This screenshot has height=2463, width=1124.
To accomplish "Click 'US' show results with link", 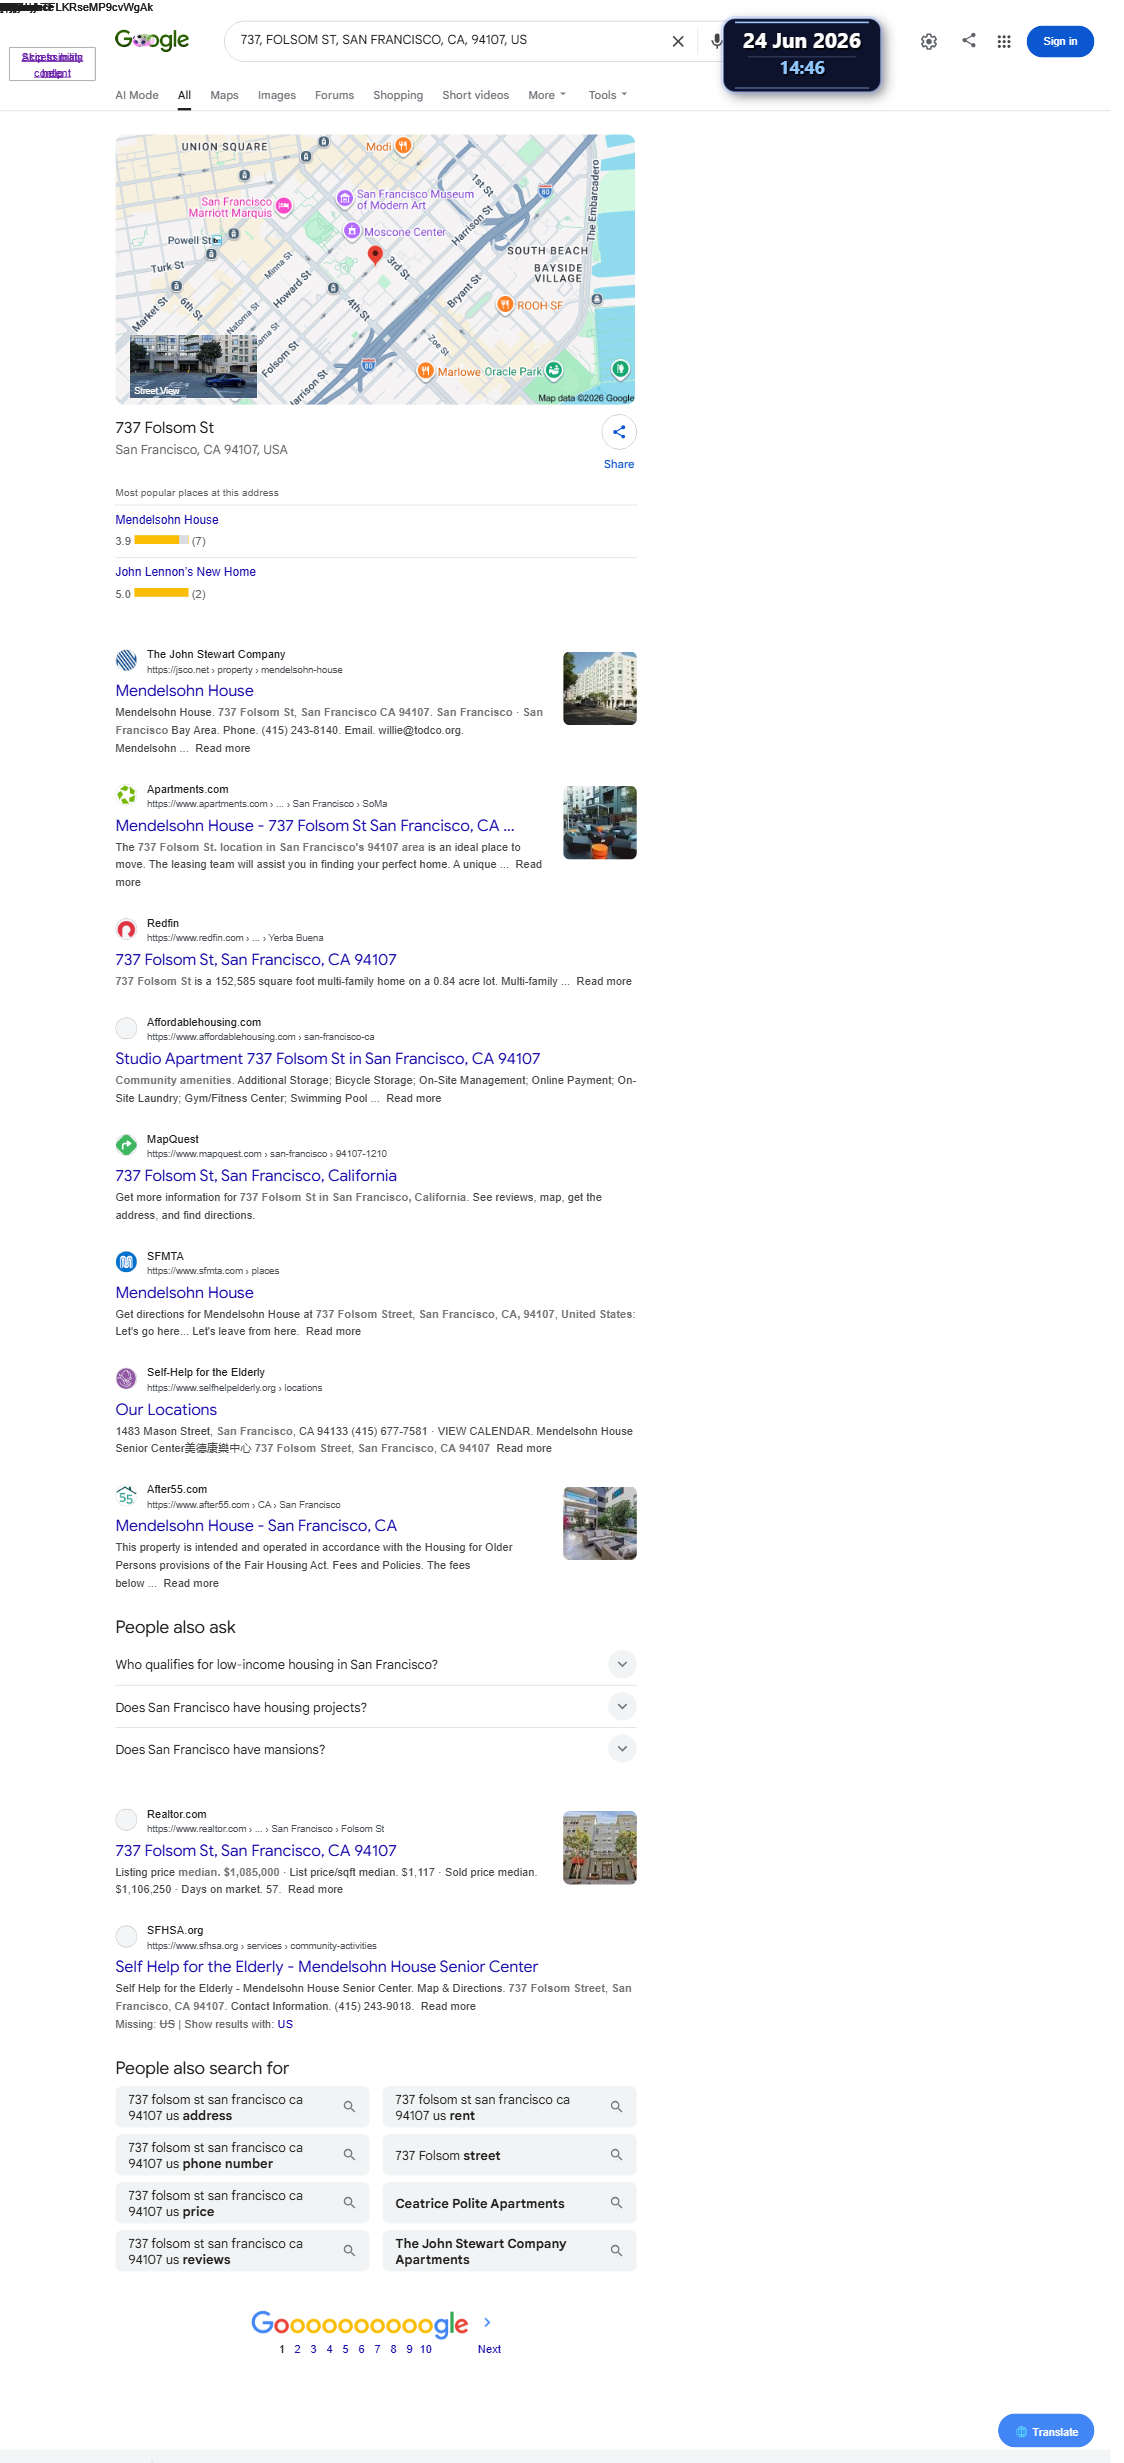I will point(285,2024).
